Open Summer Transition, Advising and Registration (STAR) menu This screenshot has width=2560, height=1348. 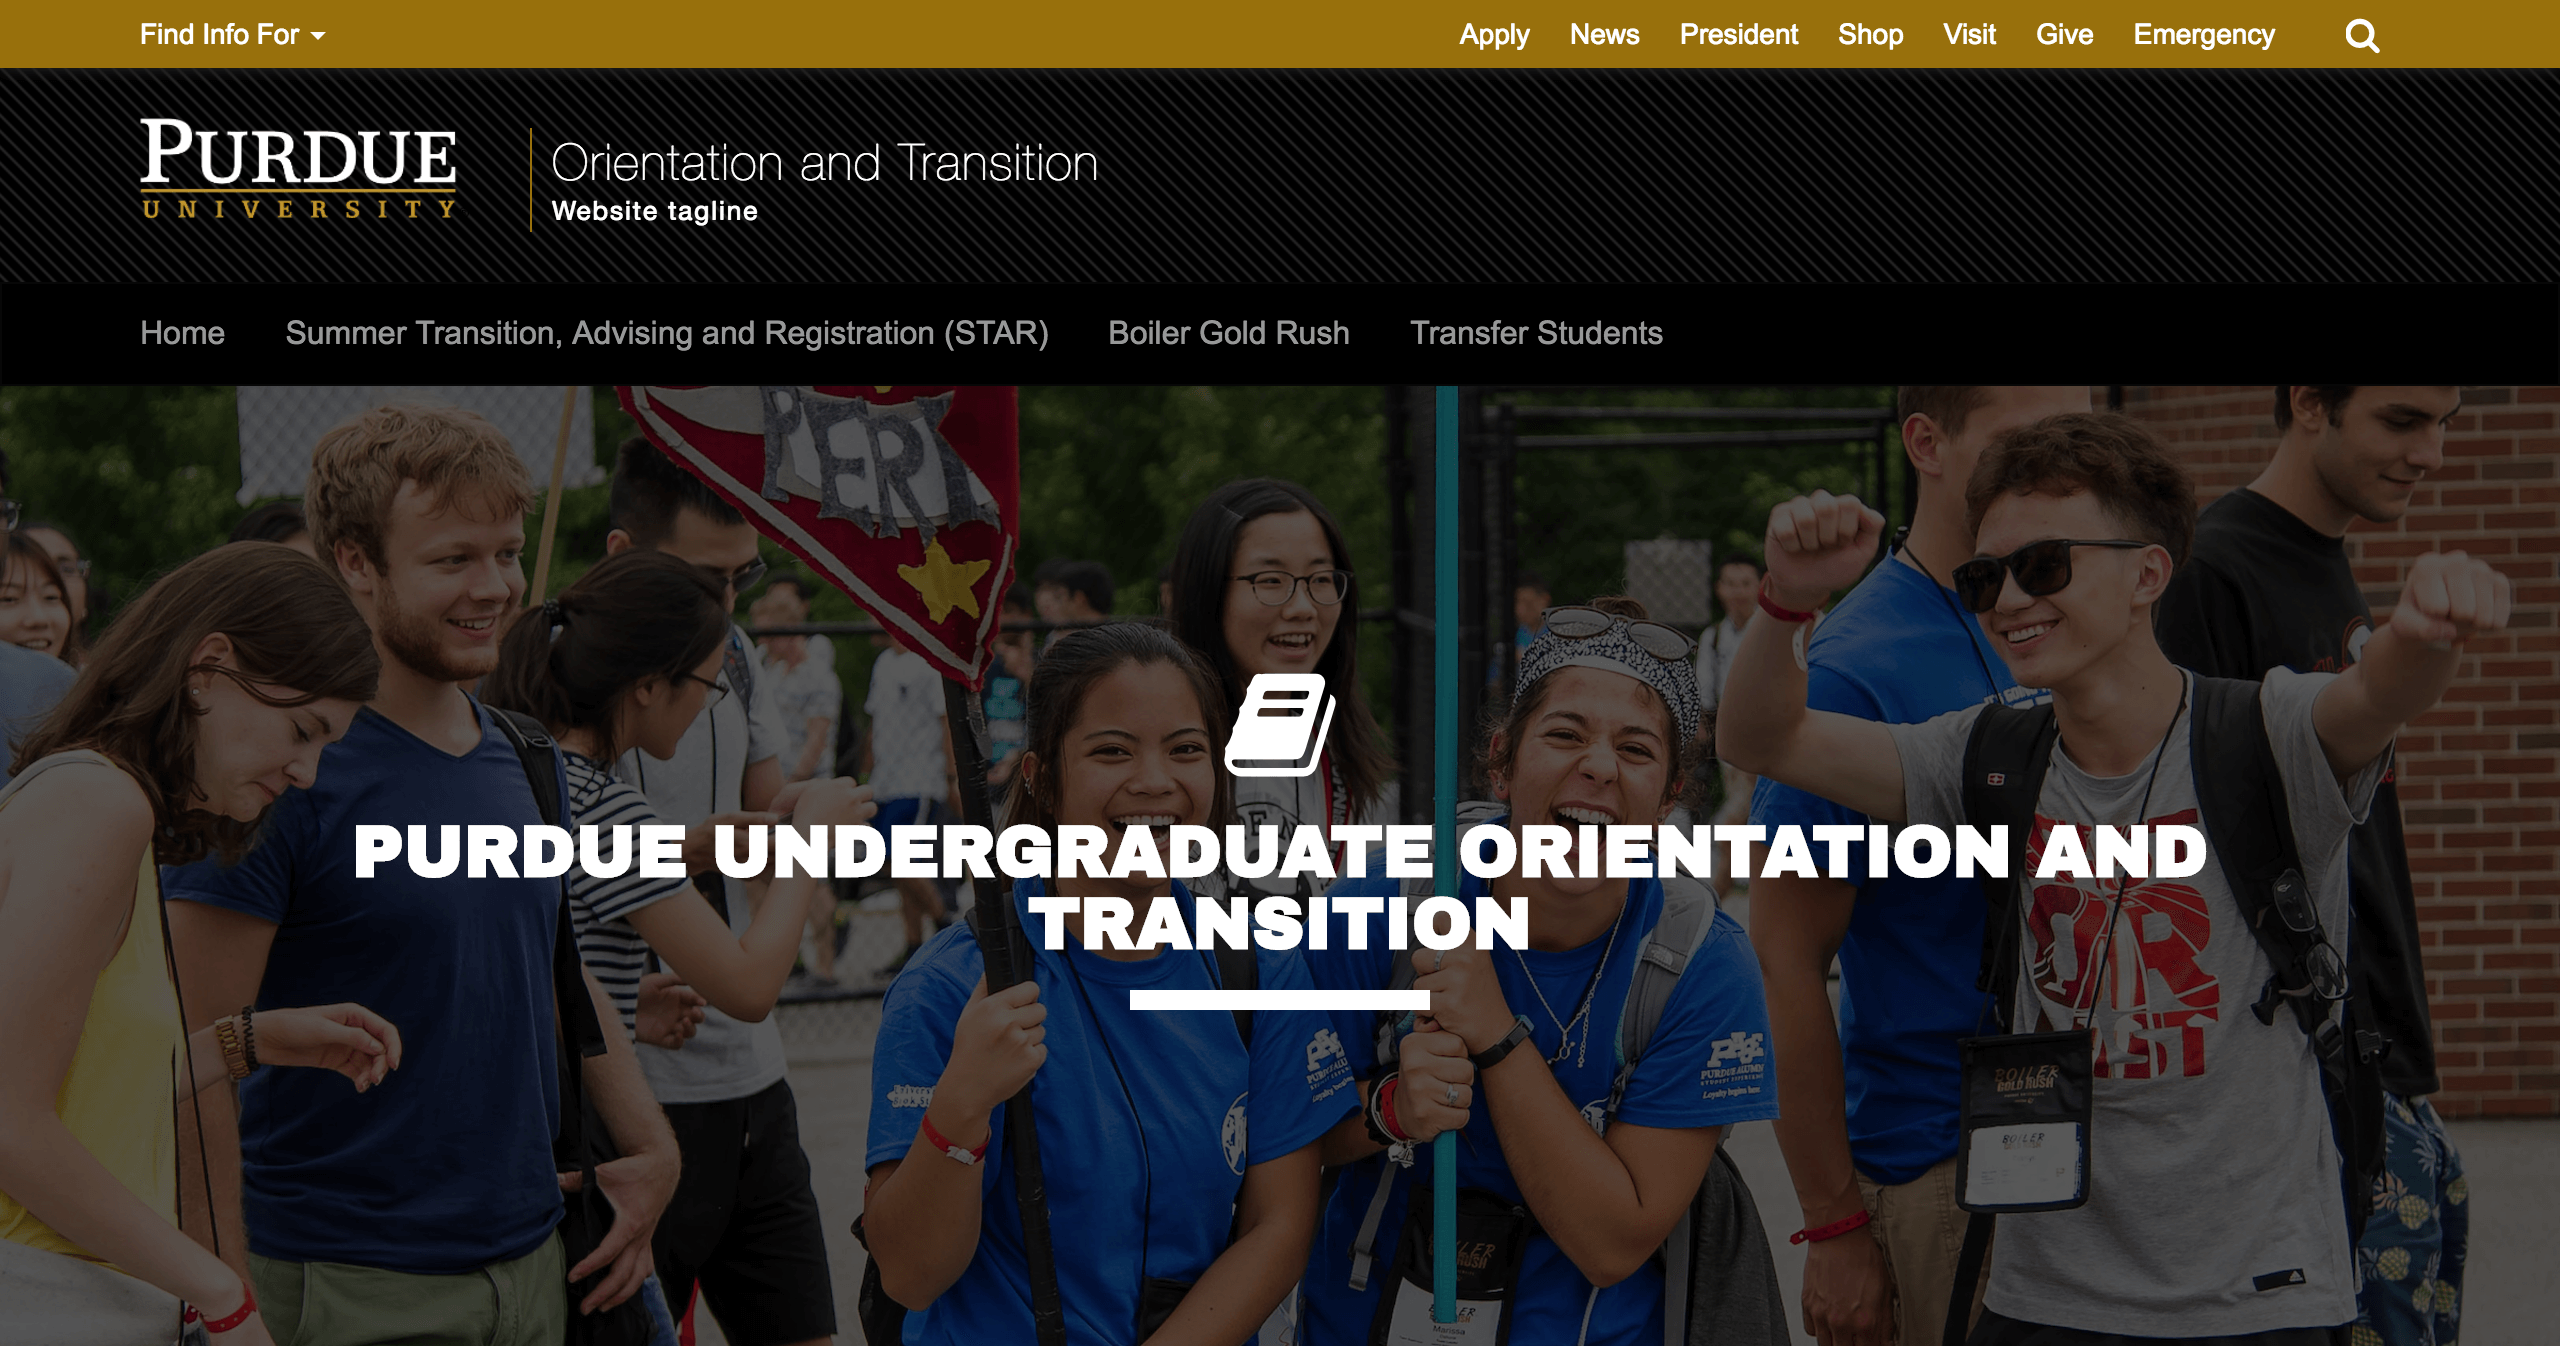click(x=667, y=333)
